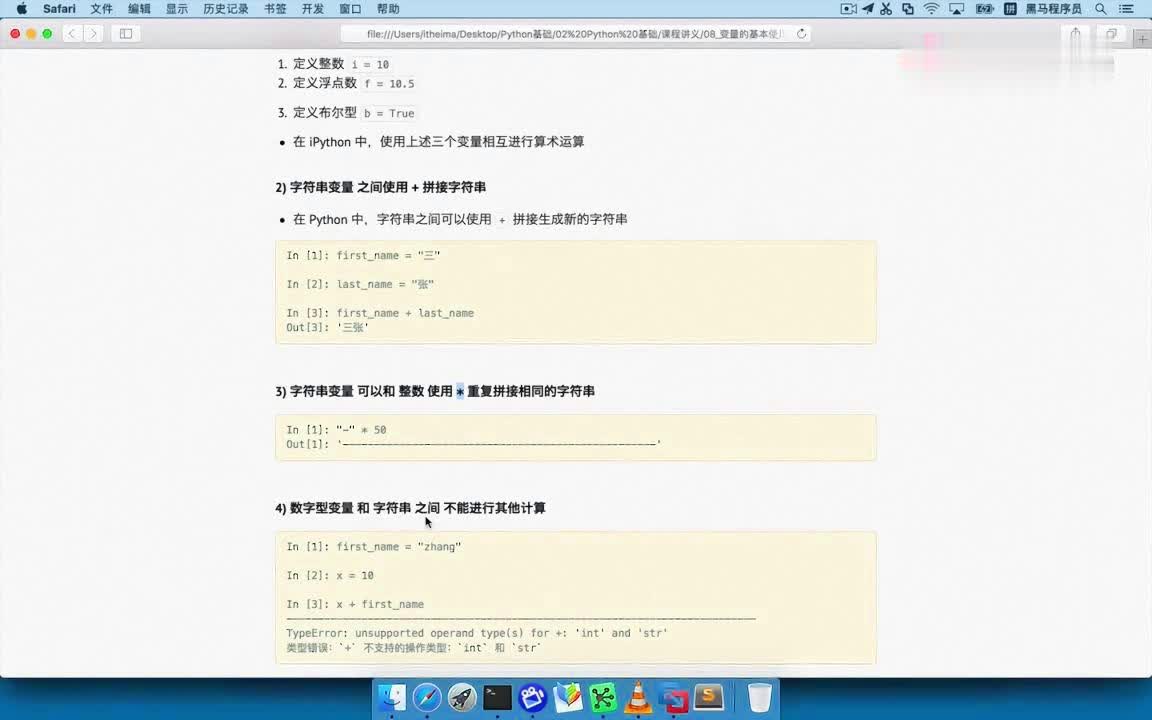Viewport: 1152px width, 720px height.
Task: Click the overlapping squares menu bar icon
Action: pyautogui.click(x=908, y=9)
